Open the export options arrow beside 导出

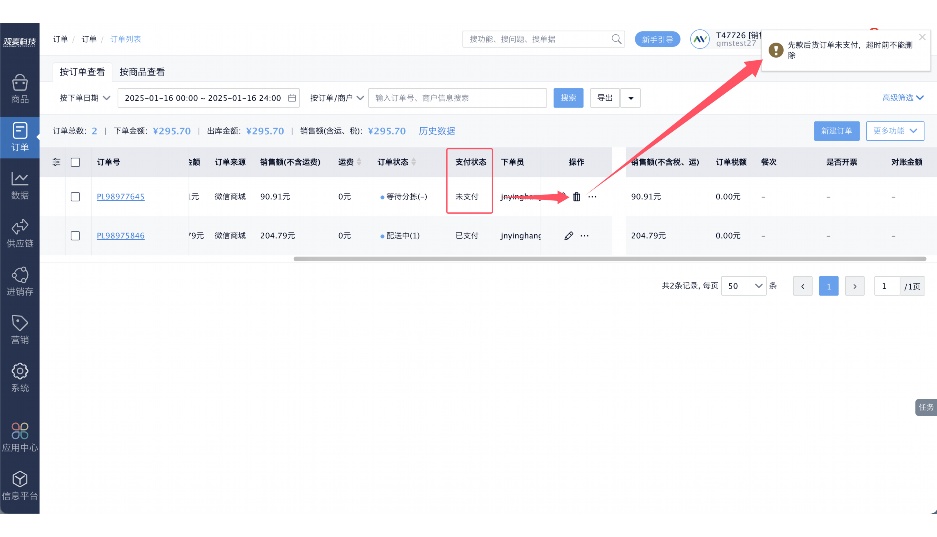[630, 98]
